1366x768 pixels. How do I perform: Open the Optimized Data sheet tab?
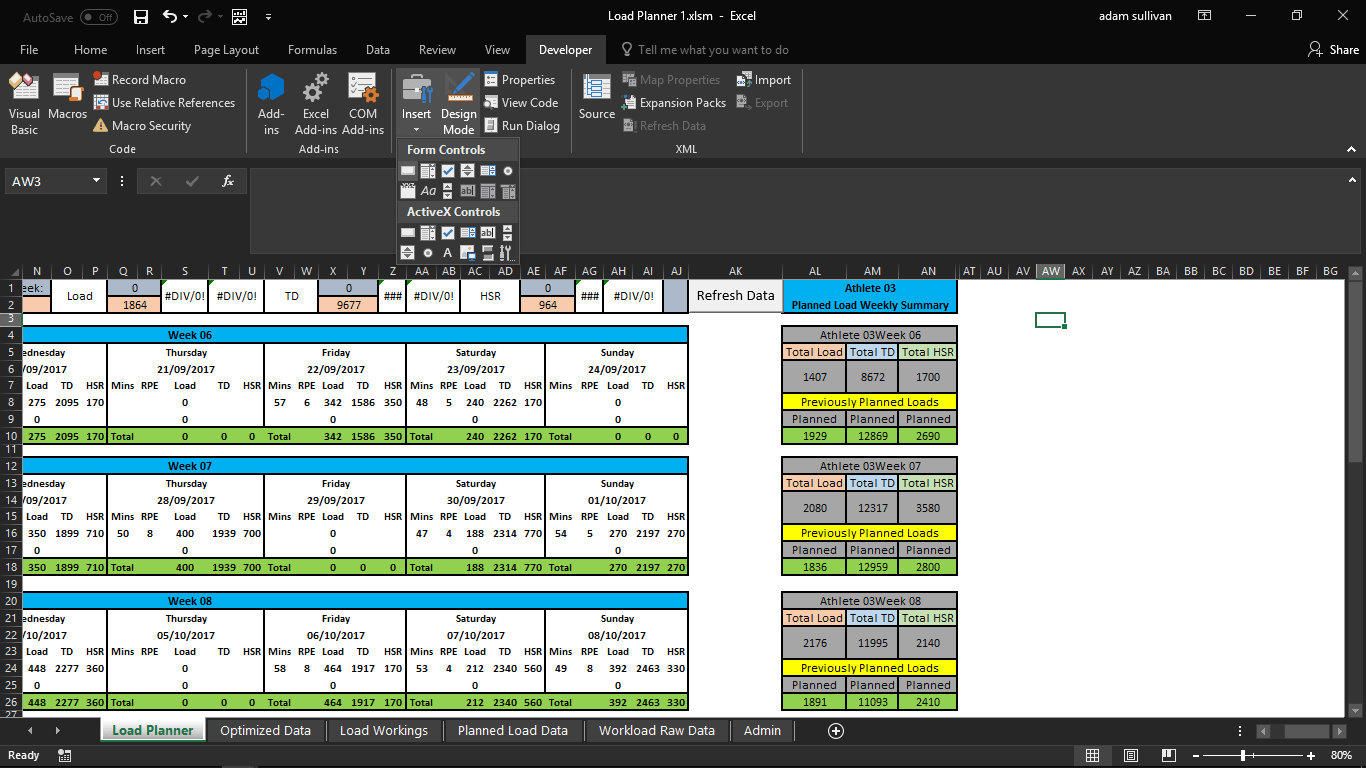point(264,730)
